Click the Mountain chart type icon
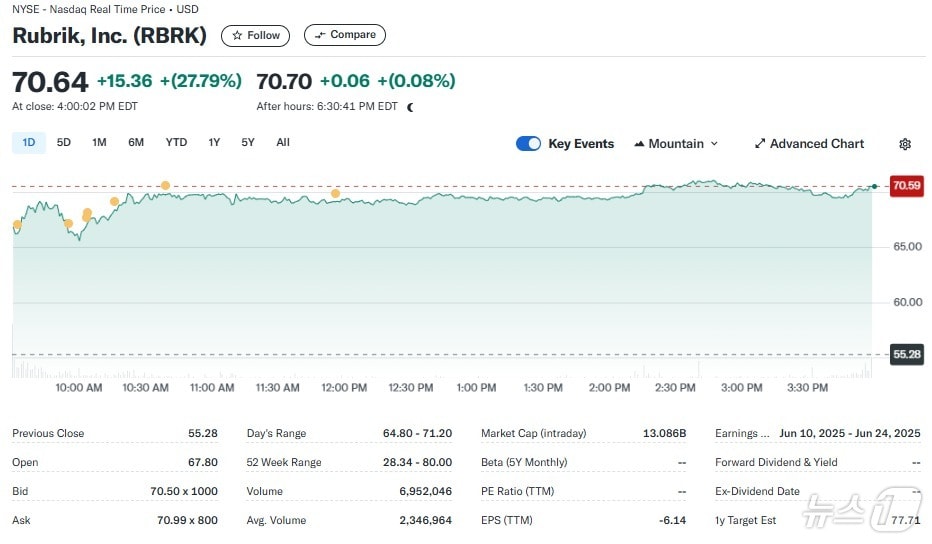This screenshot has width=932, height=544. pyautogui.click(x=639, y=144)
